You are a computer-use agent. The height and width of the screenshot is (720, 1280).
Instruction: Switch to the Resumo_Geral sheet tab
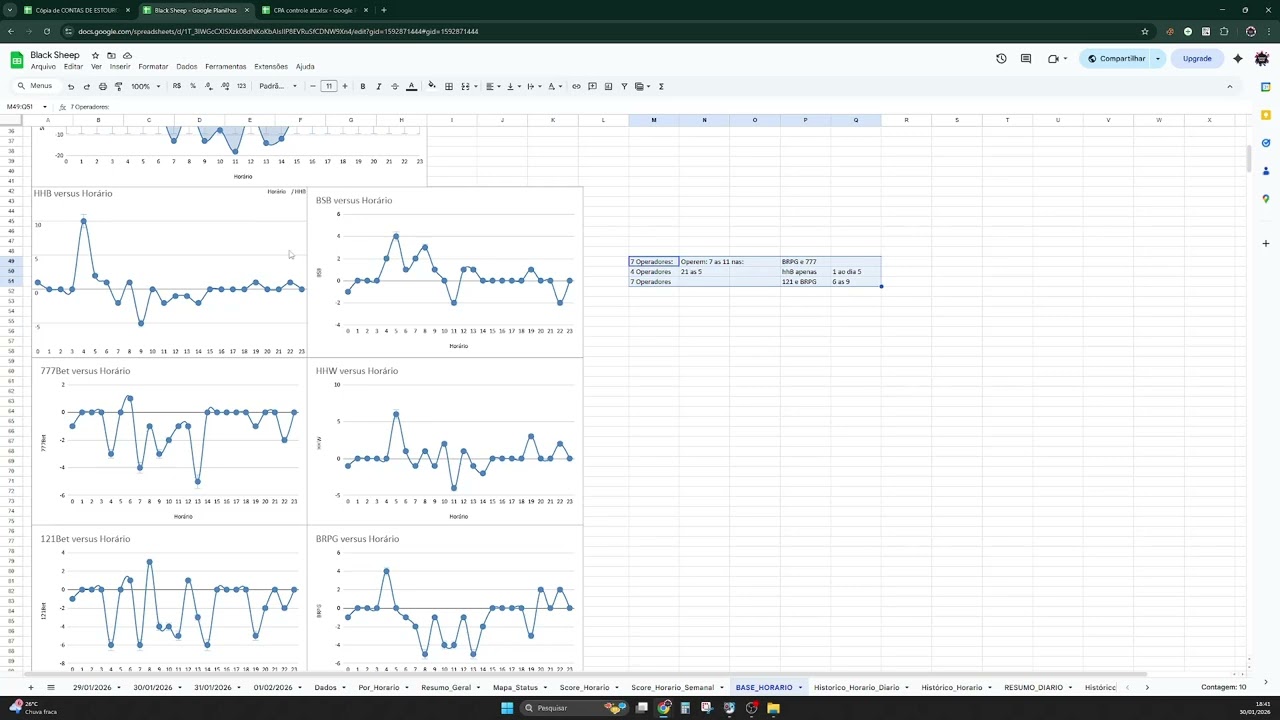point(446,688)
